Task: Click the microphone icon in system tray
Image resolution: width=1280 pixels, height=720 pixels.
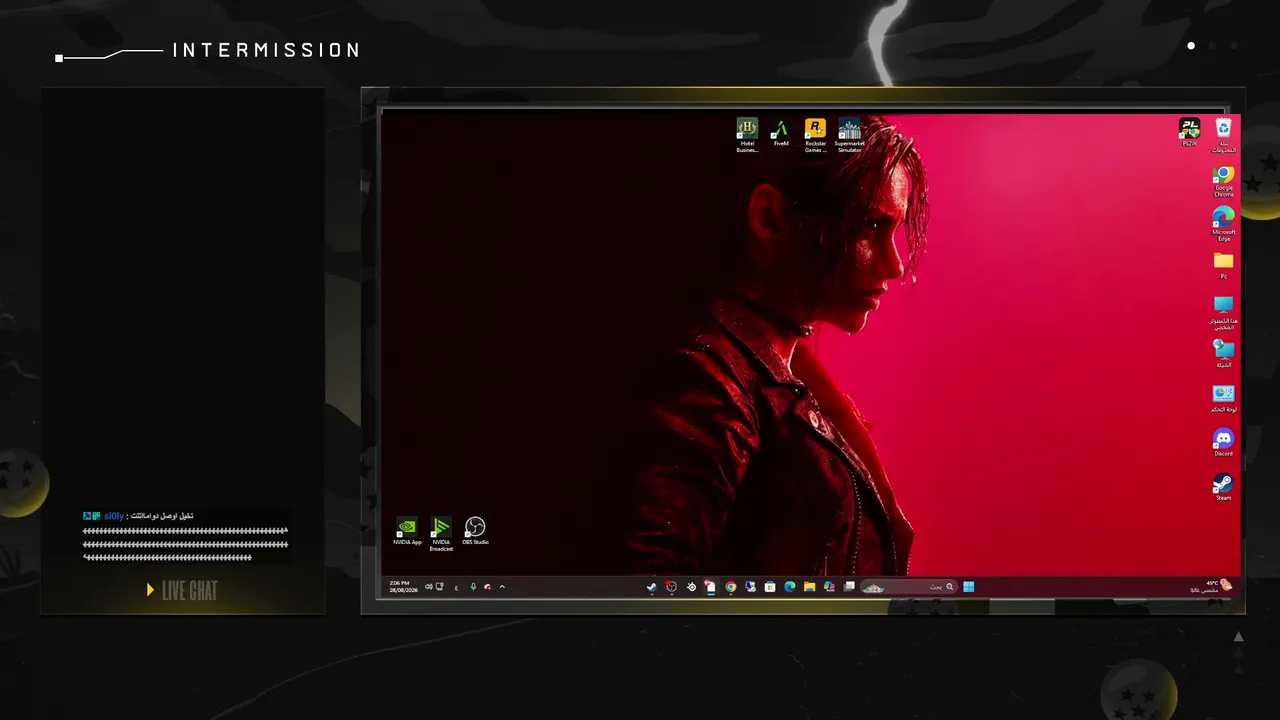Action: (x=473, y=587)
